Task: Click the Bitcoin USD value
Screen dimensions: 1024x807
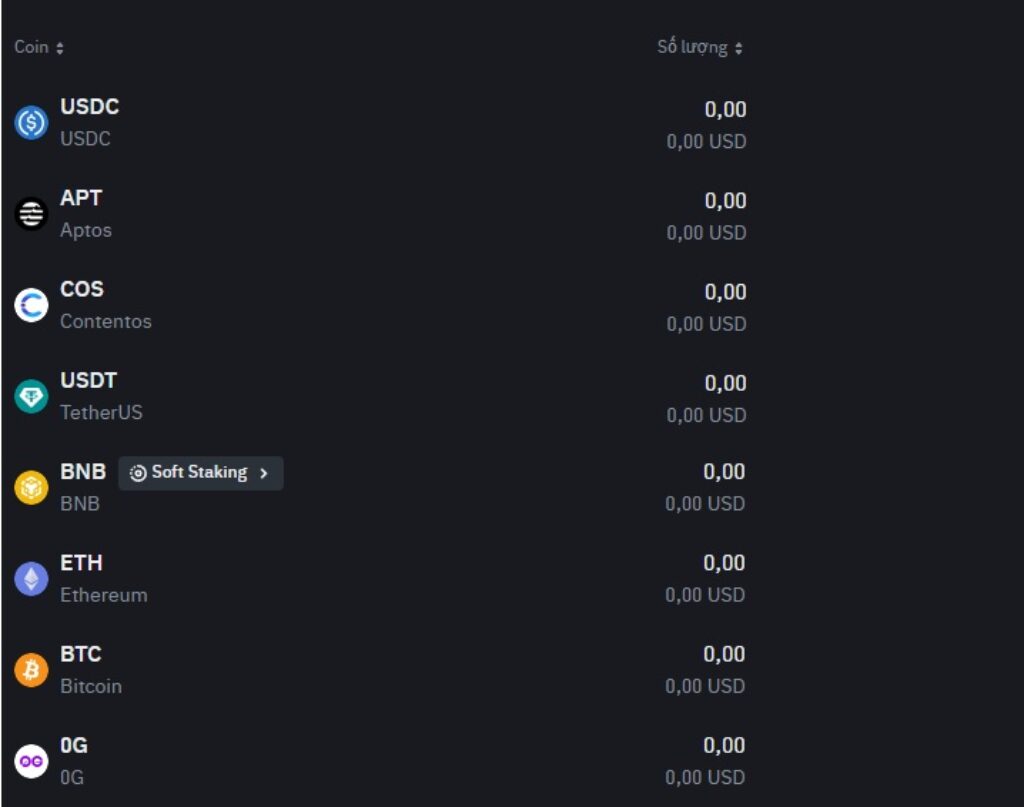Action: 705,686
